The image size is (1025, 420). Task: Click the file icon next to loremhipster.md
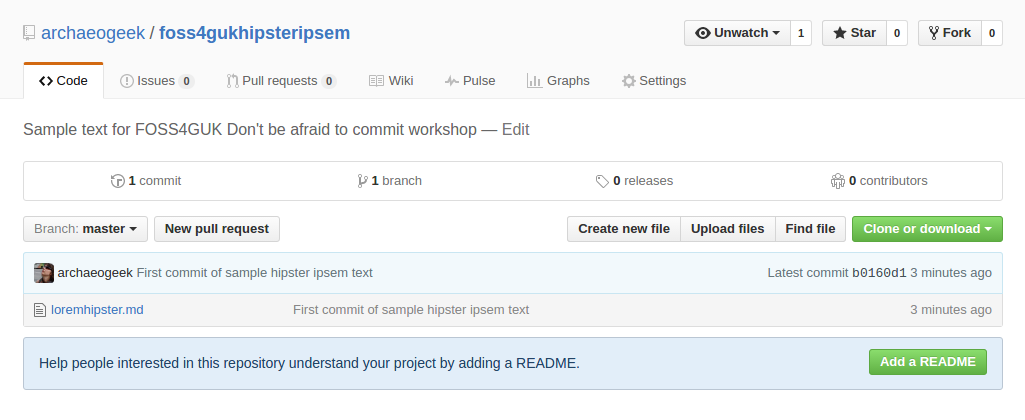coord(40,309)
